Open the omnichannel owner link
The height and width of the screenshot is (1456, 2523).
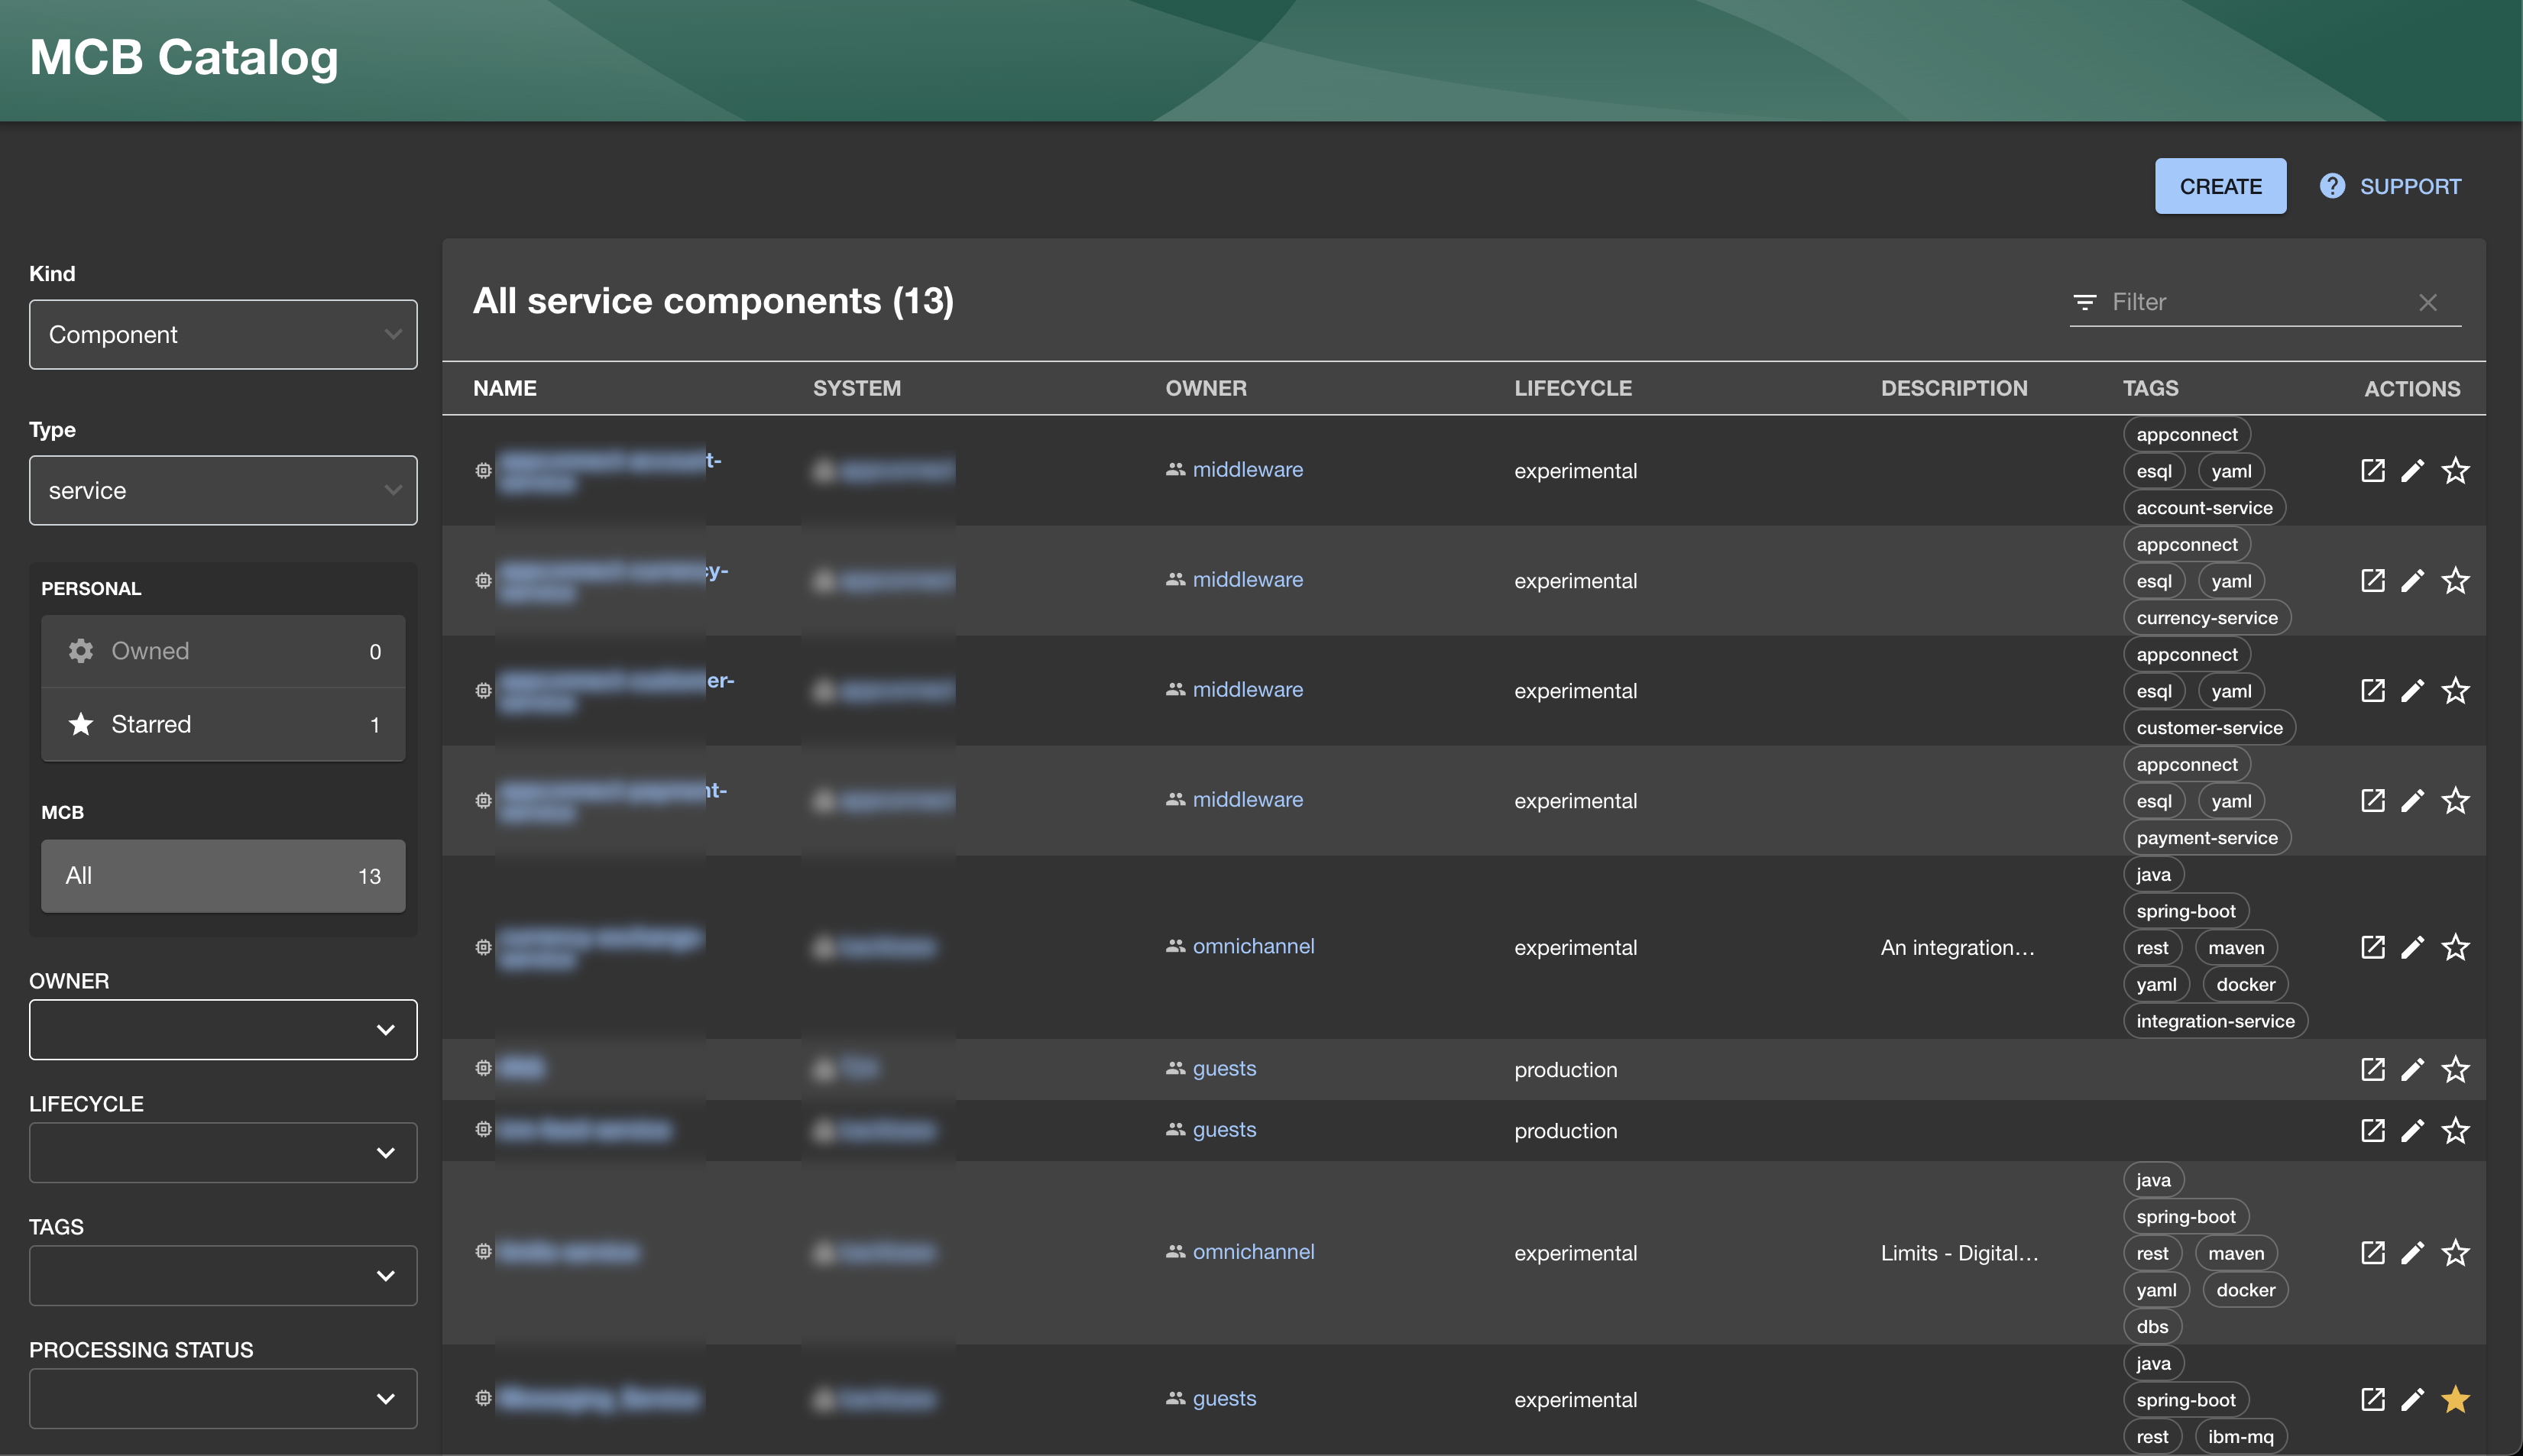[x=1252, y=946]
